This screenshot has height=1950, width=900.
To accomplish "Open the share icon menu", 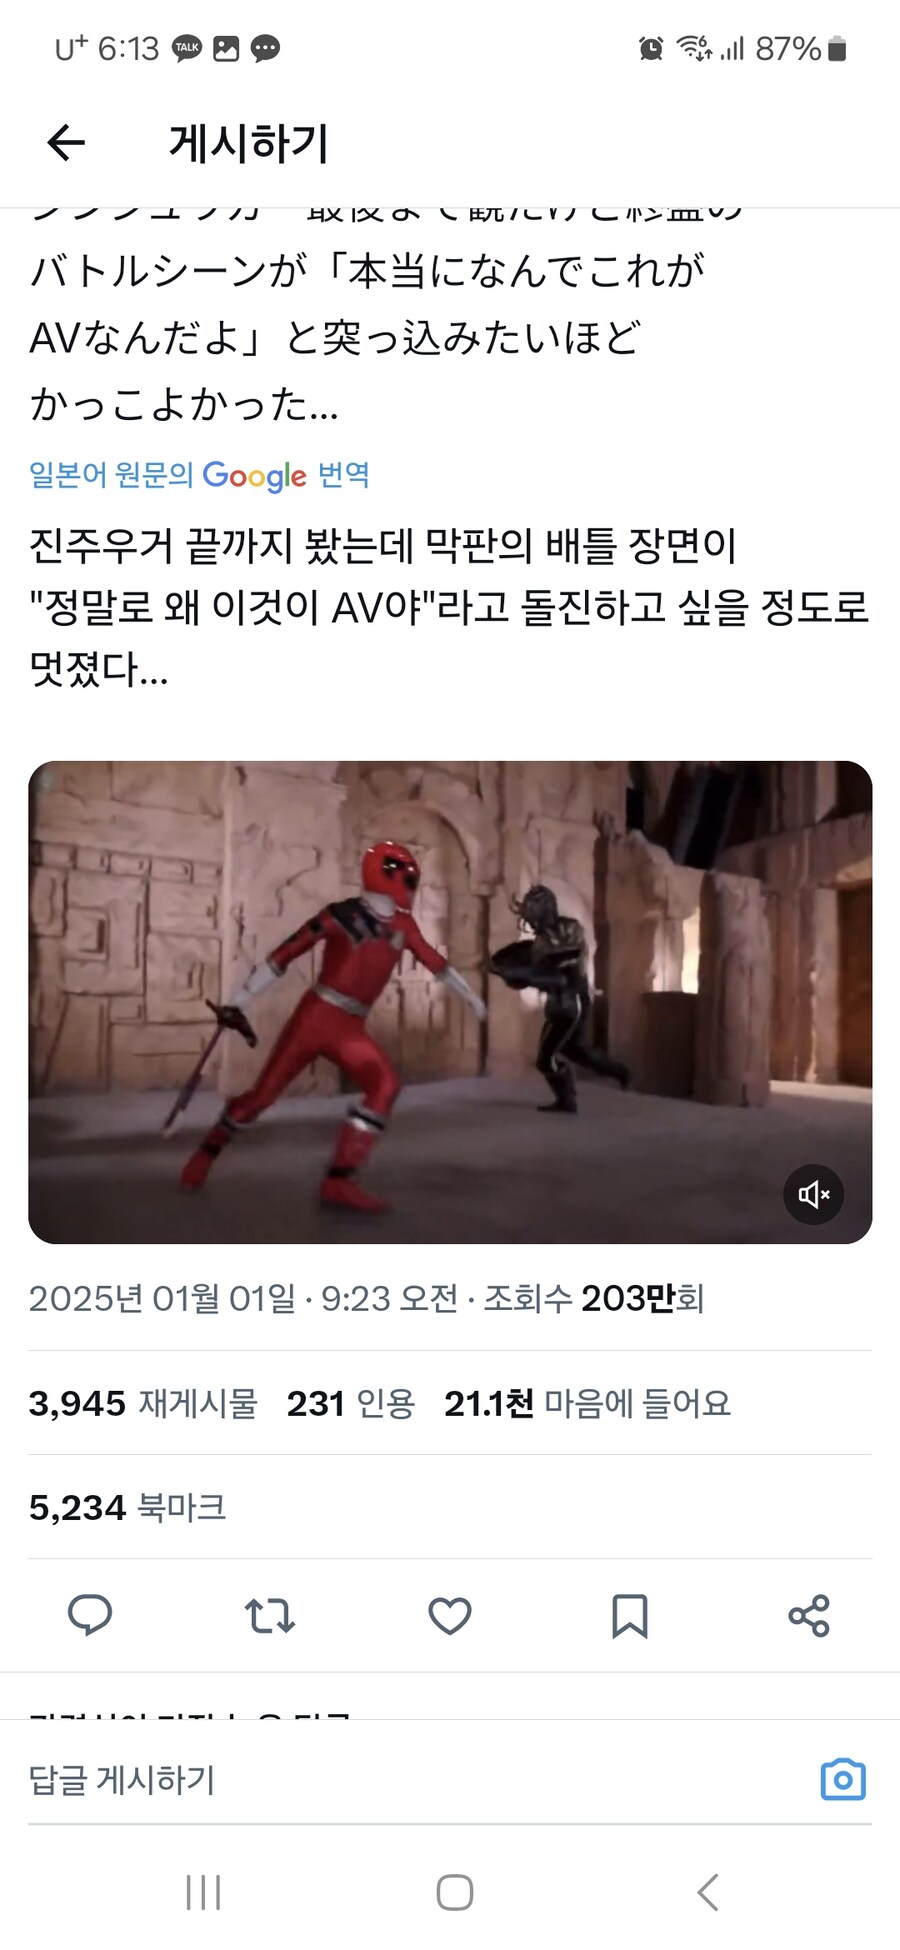I will (809, 1615).
